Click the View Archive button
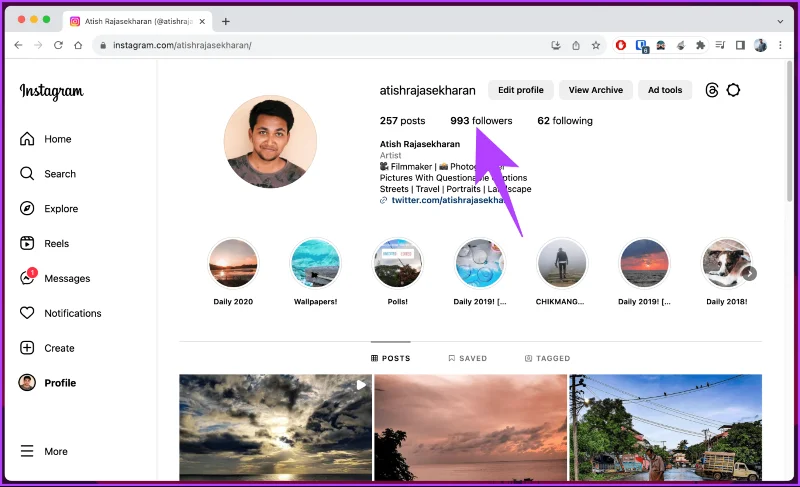800x487 pixels. [595, 90]
